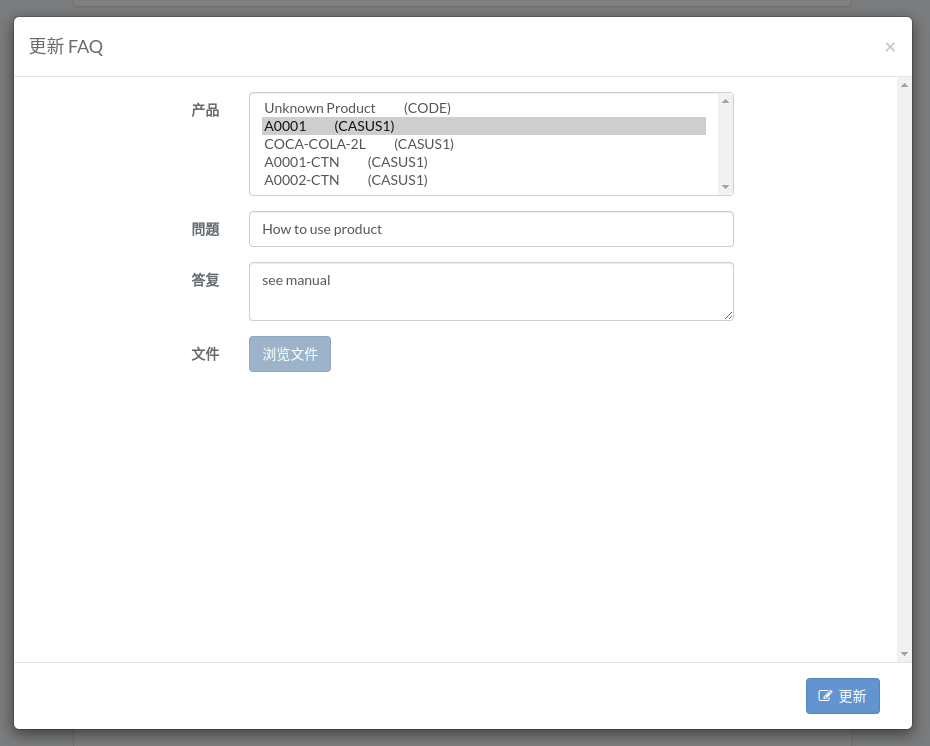Click product list scroll down arrow
Screen dimensions: 930x746
click(x=725, y=187)
